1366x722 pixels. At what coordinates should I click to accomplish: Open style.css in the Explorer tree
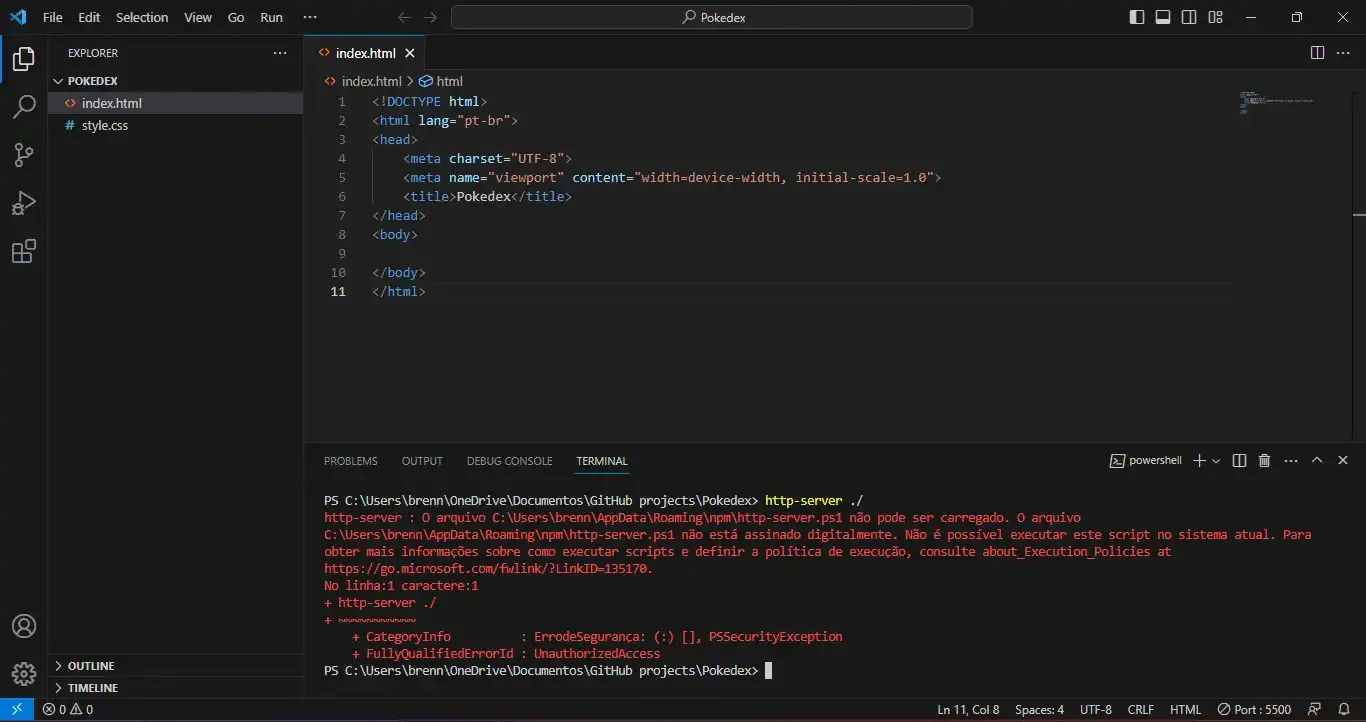click(175, 125)
